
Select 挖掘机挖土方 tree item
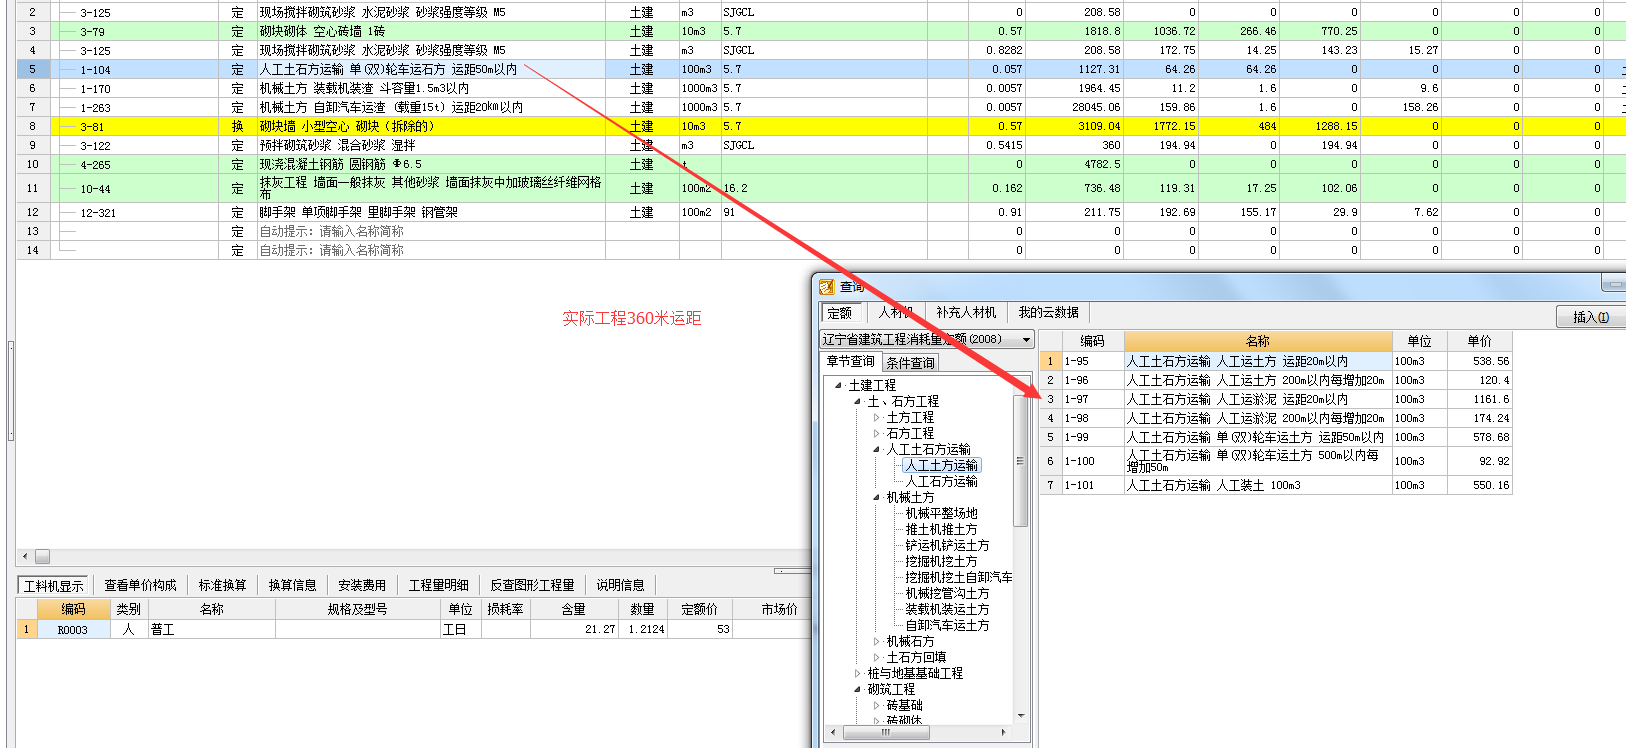(x=942, y=561)
